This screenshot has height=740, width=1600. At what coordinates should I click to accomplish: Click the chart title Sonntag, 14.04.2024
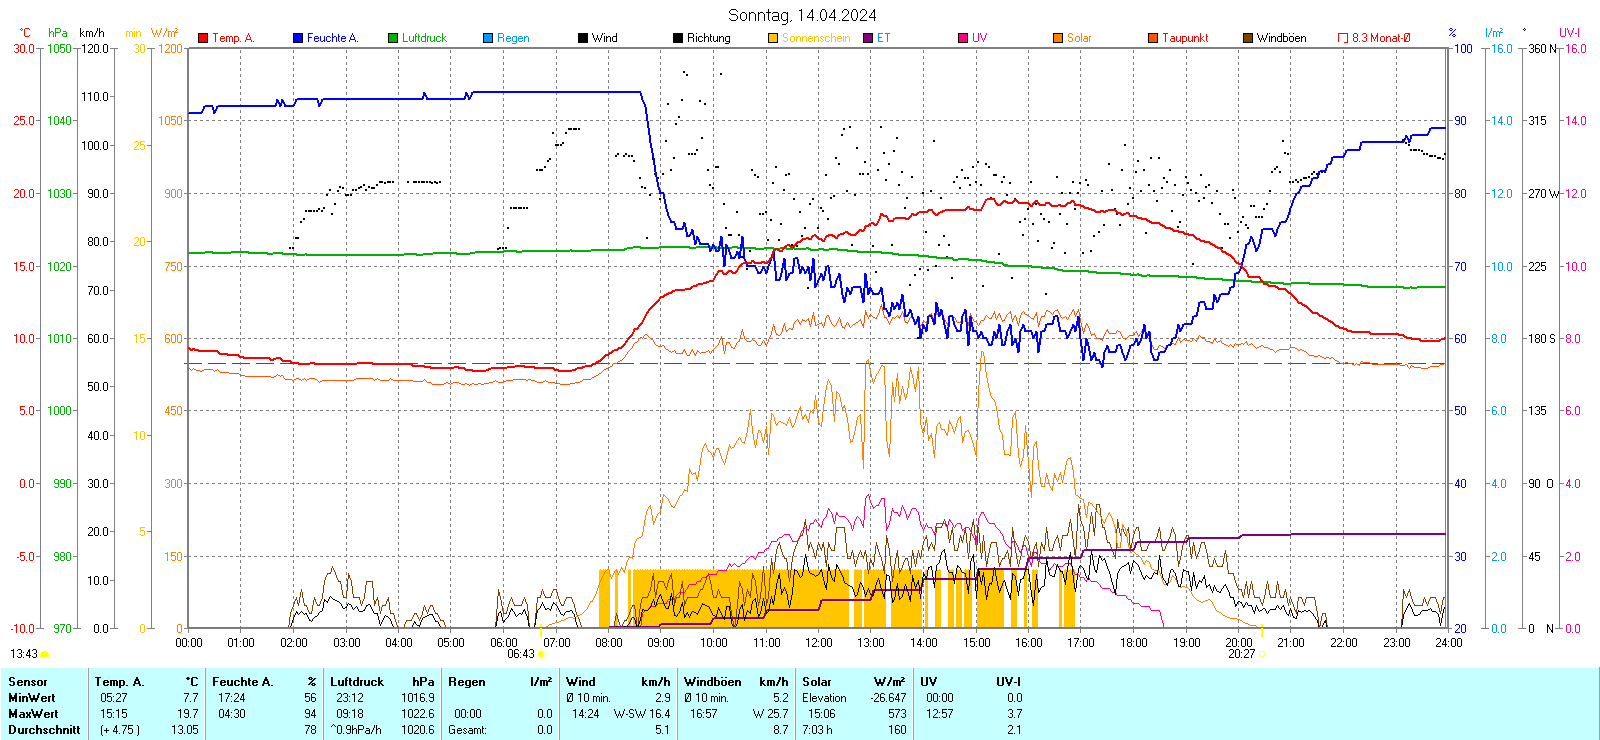click(x=802, y=15)
